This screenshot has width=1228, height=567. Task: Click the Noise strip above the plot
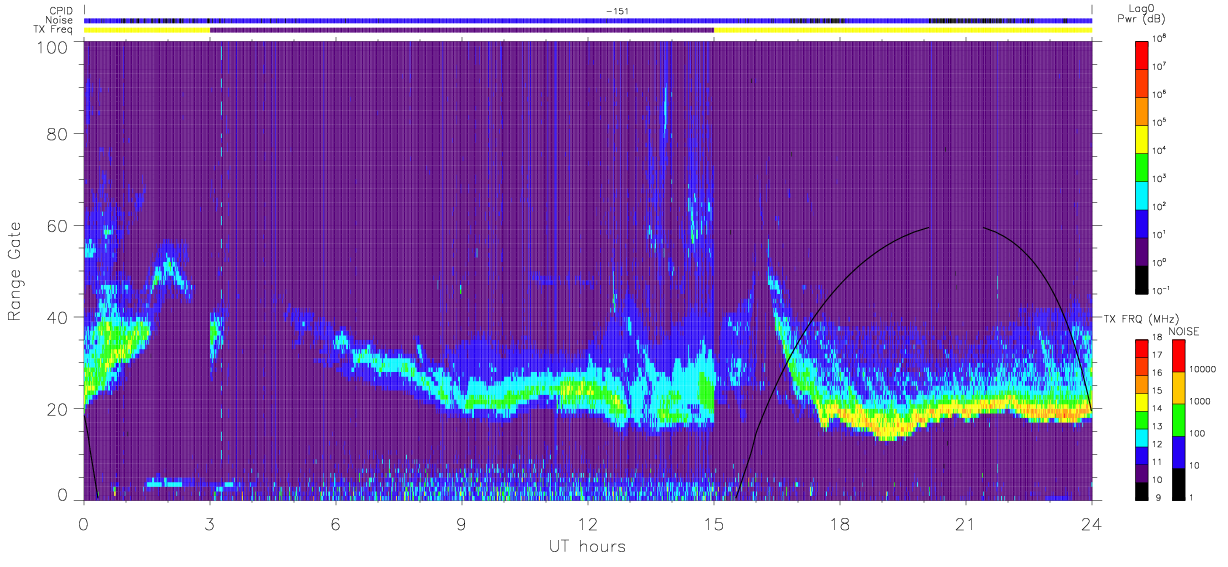click(588, 20)
